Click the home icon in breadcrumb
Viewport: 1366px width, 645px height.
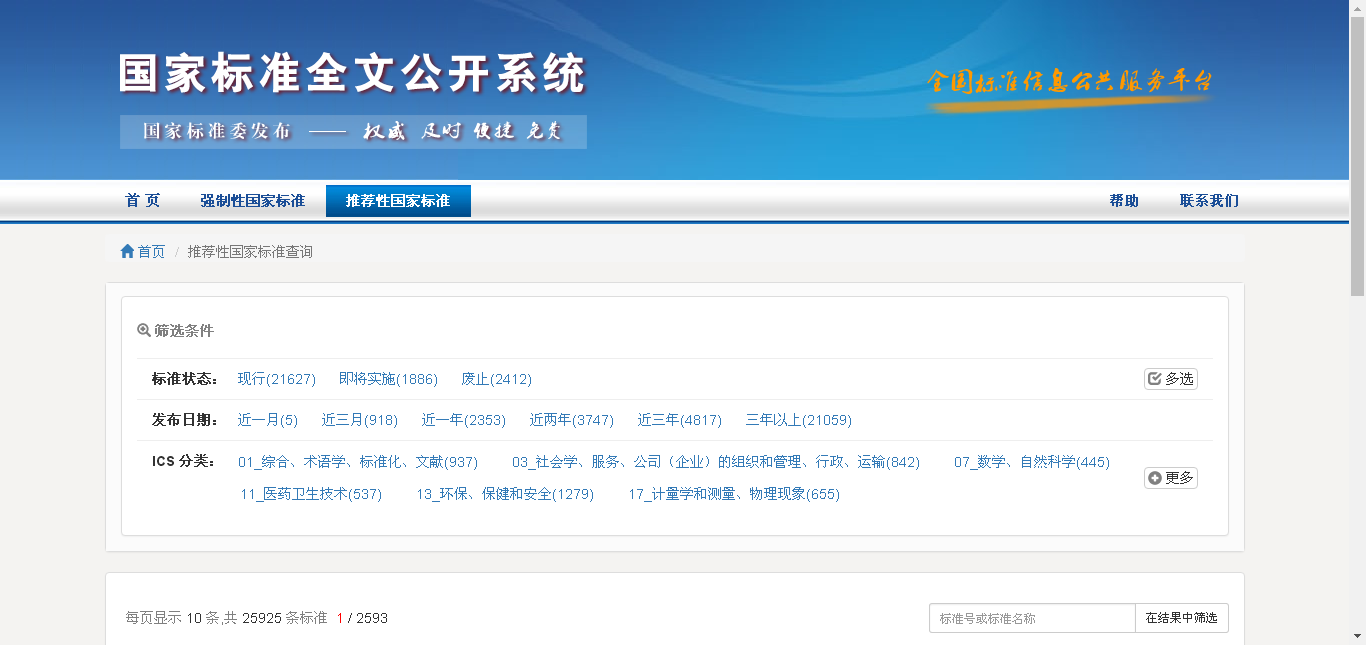(127, 251)
